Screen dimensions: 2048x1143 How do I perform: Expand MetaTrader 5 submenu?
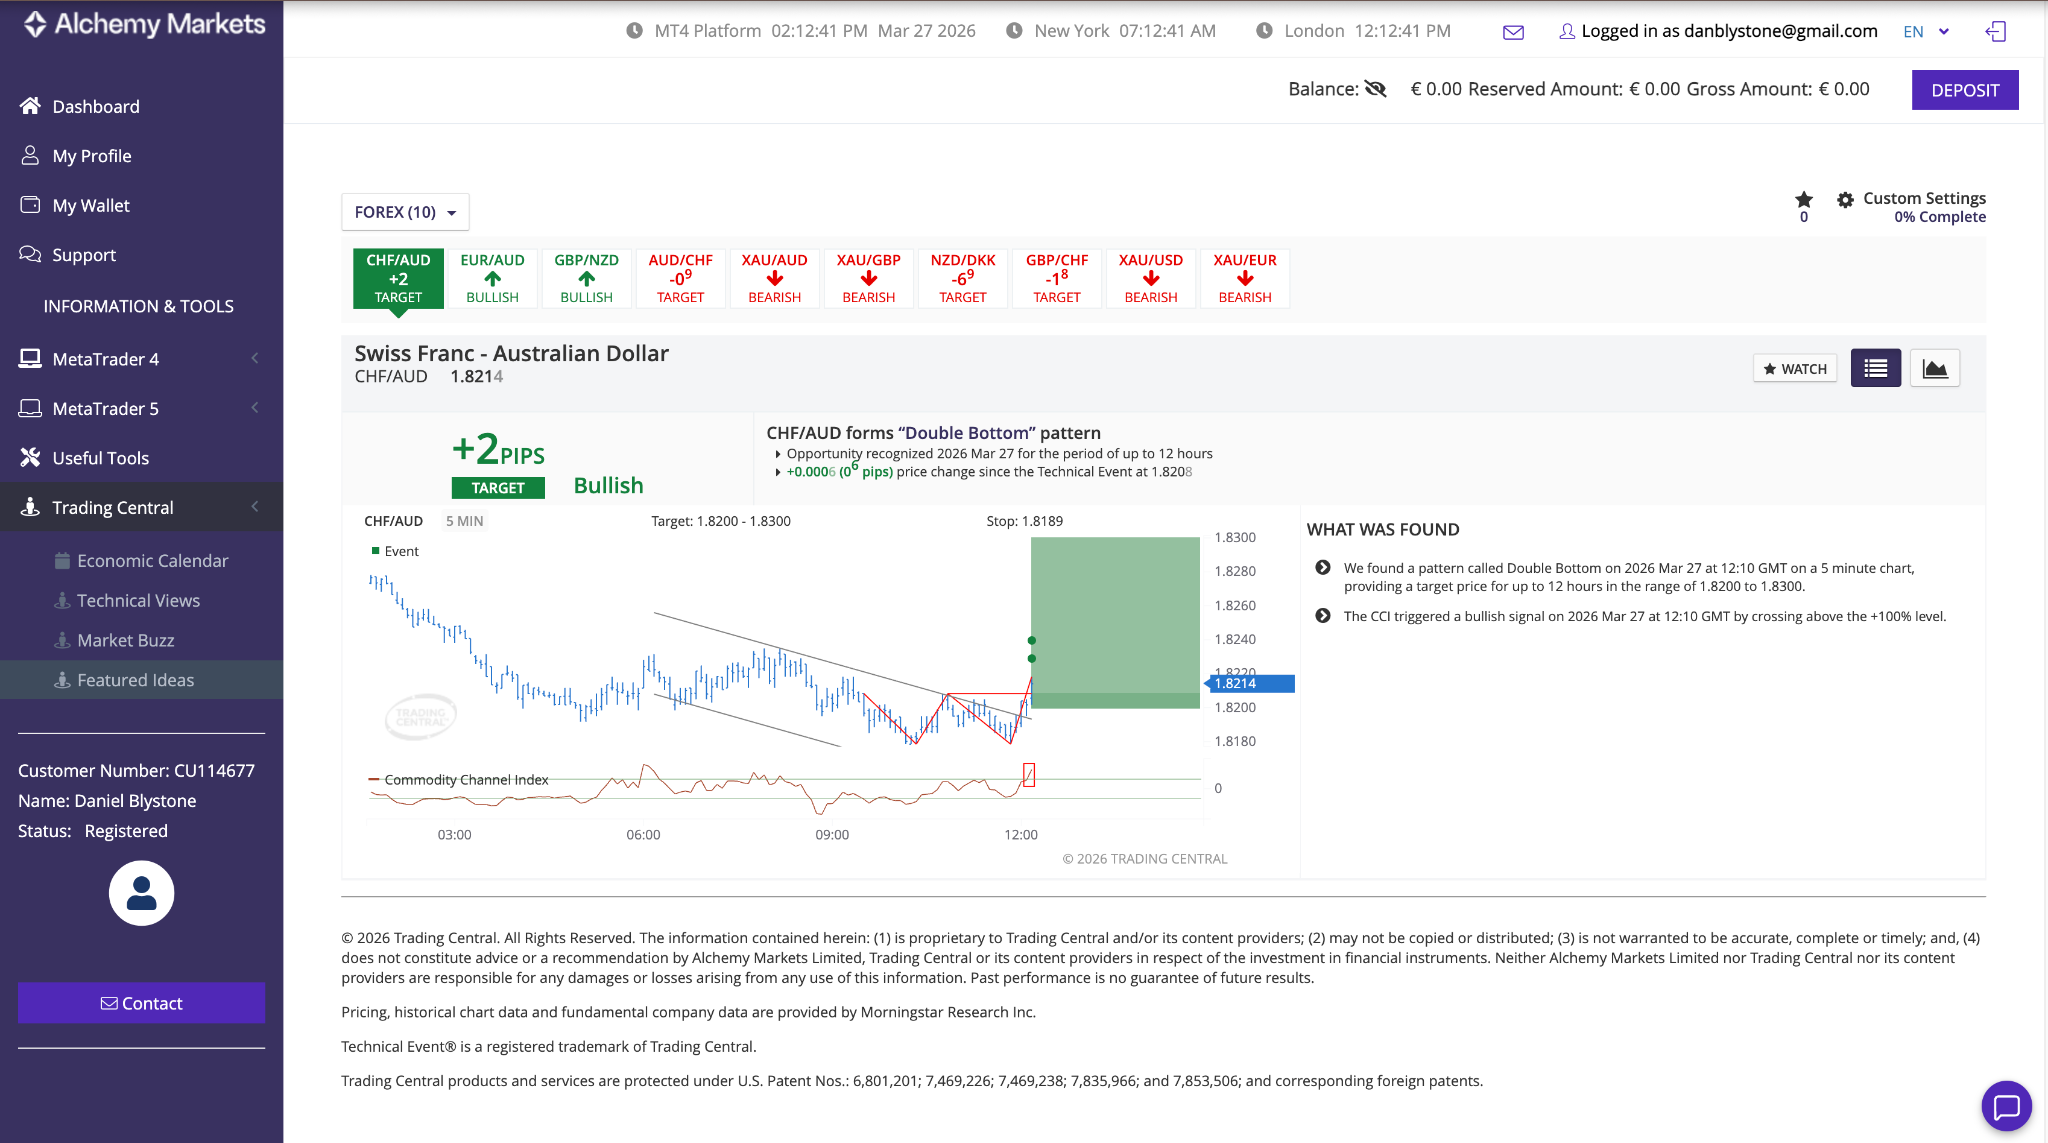click(141, 408)
